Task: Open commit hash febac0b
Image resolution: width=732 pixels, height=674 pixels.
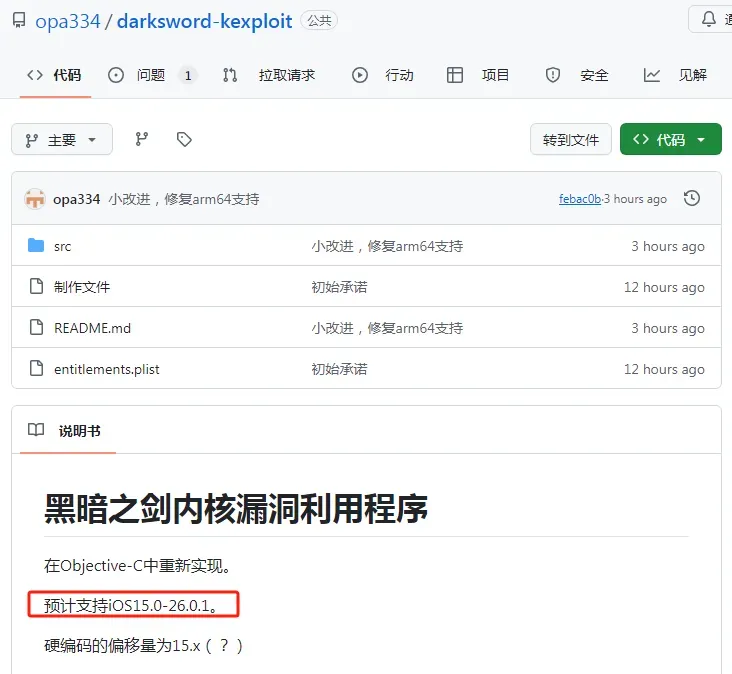Action: pyautogui.click(x=580, y=199)
